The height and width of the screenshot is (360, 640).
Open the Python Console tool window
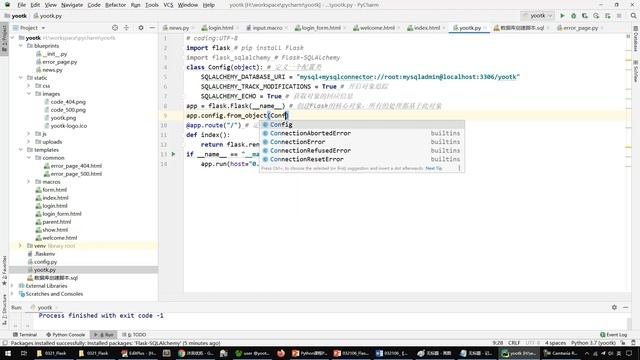coord(65,335)
